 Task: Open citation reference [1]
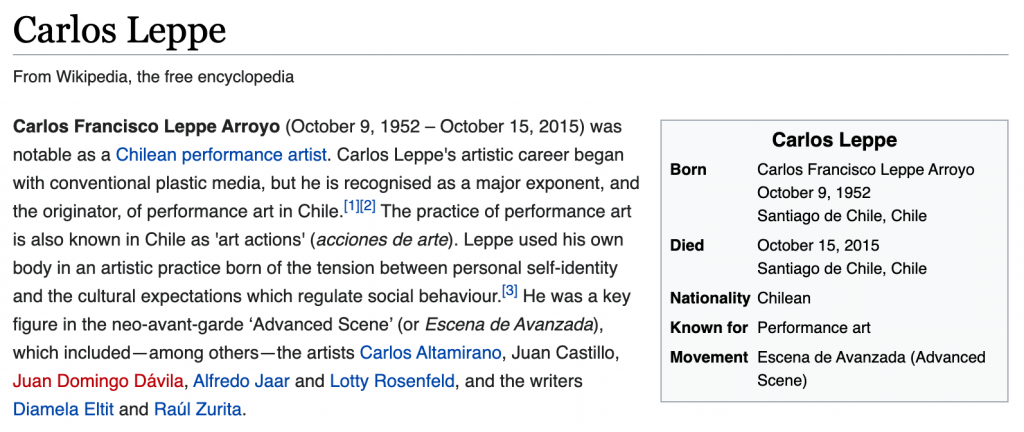[351, 205]
